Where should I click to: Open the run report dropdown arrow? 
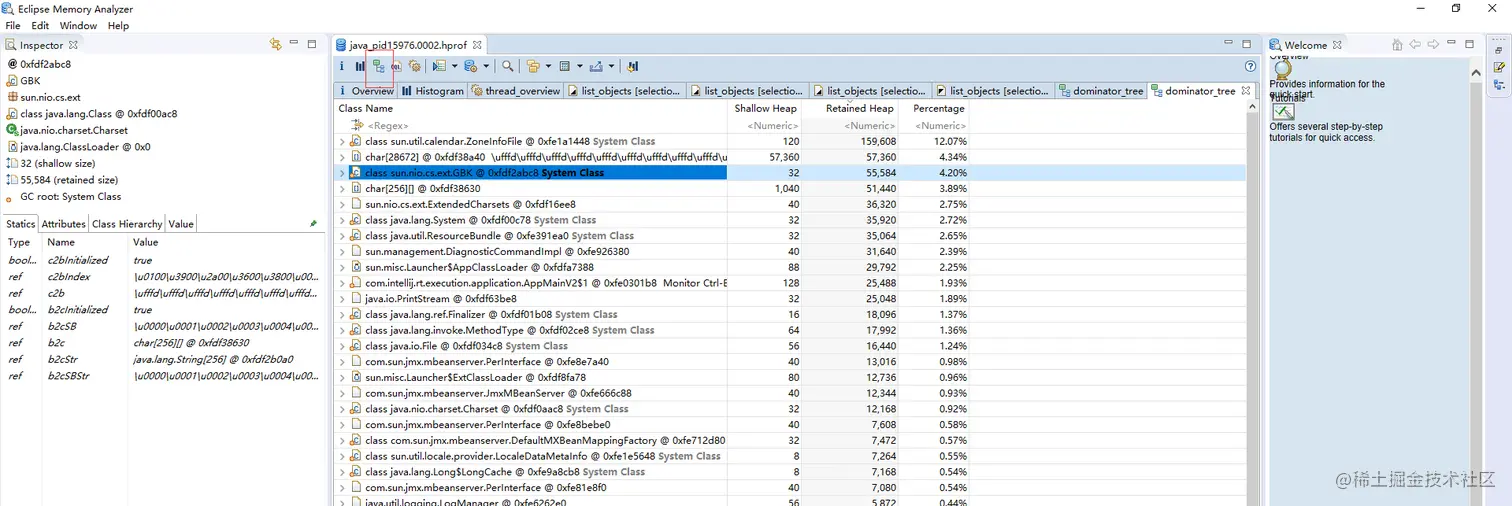455,67
